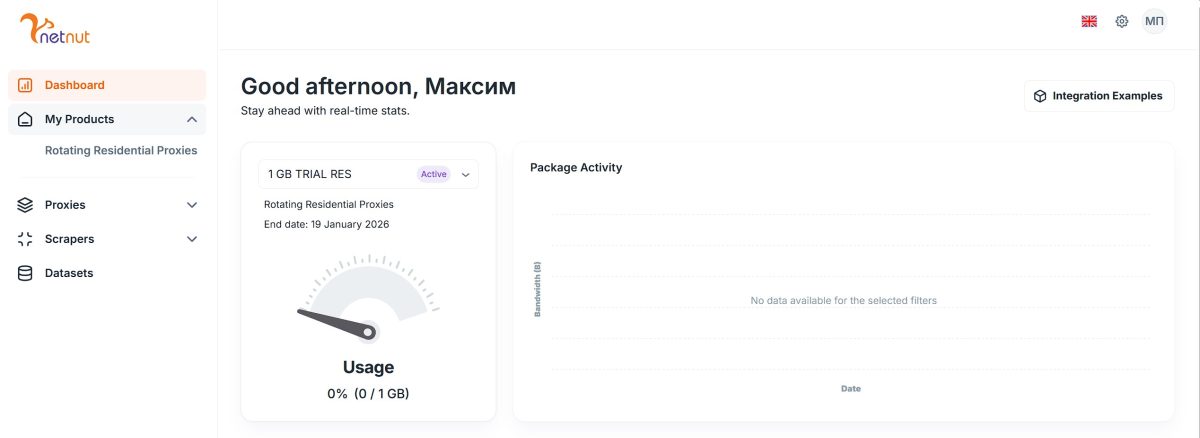Collapse the My Products section chevron
This screenshot has height=438, width=1200.
pyautogui.click(x=192, y=119)
